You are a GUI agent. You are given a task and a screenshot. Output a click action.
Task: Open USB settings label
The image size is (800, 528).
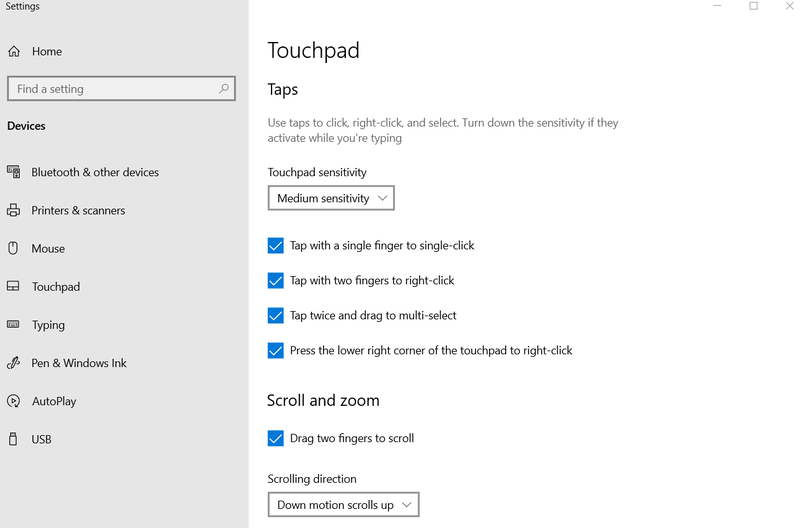click(x=41, y=439)
